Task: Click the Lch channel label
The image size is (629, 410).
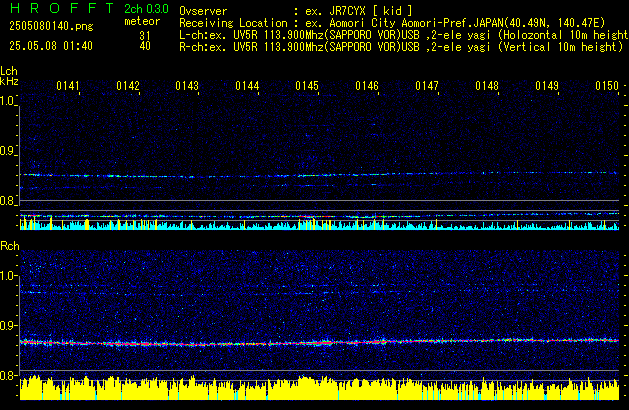Action: 9,71
